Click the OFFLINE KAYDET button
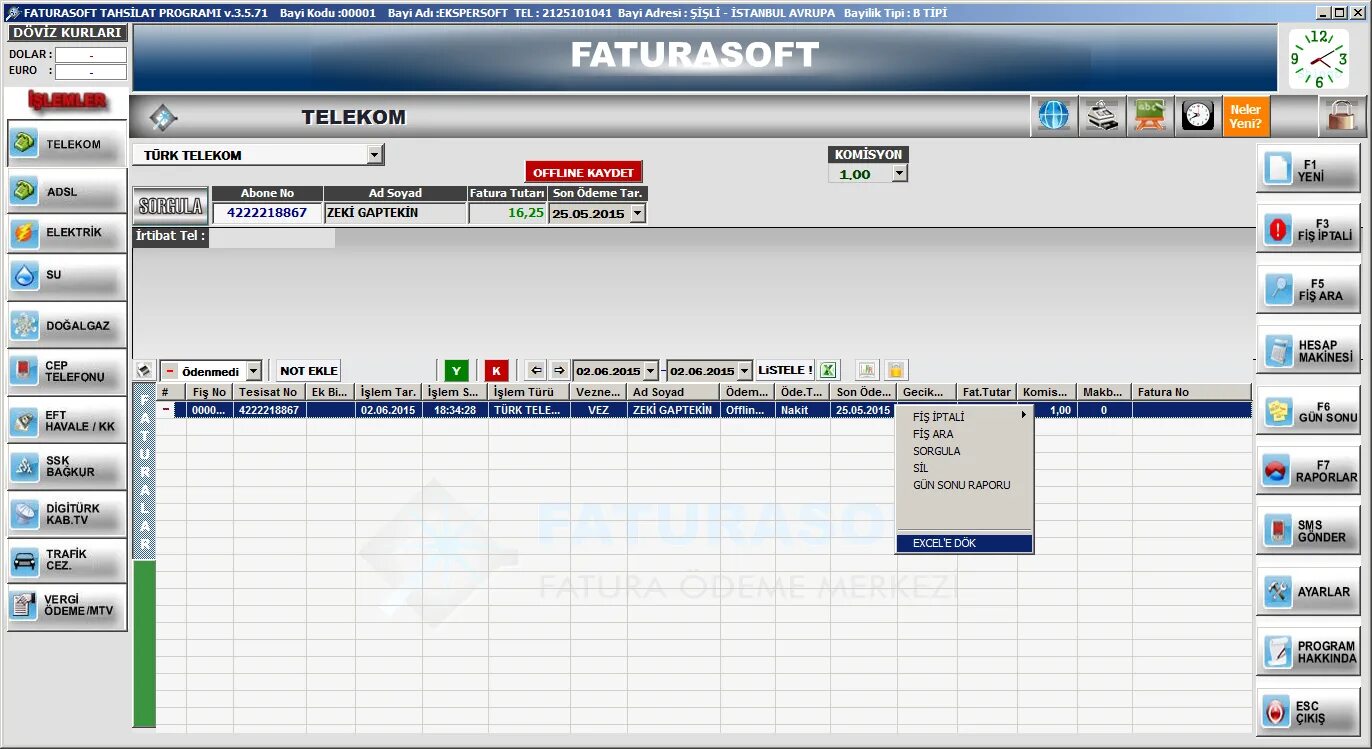 [x=584, y=173]
